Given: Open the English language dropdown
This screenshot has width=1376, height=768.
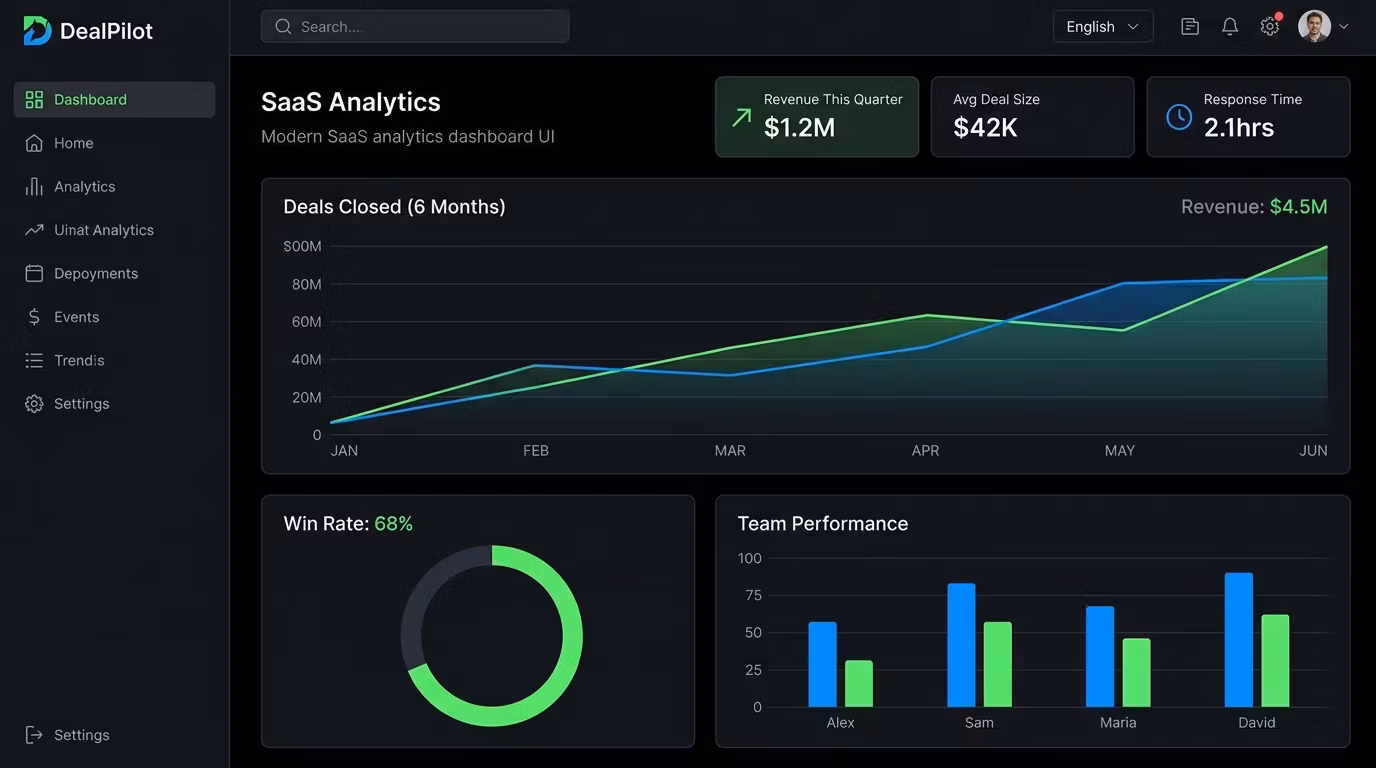Looking at the screenshot, I should pyautogui.click(x=1103, y=27).
